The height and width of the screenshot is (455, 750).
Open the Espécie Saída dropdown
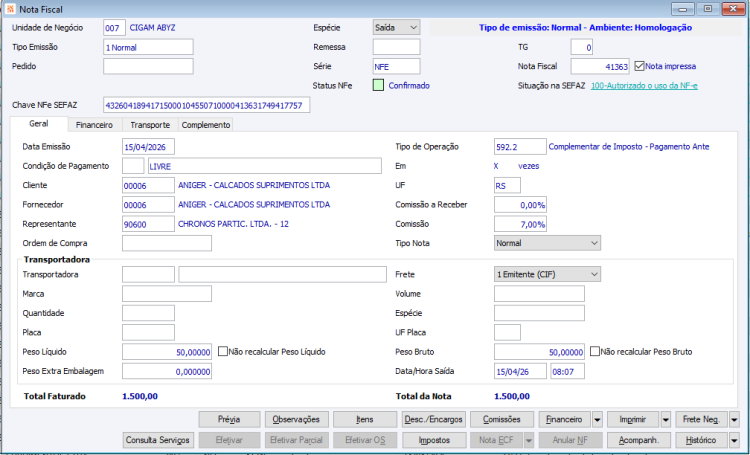397,28
